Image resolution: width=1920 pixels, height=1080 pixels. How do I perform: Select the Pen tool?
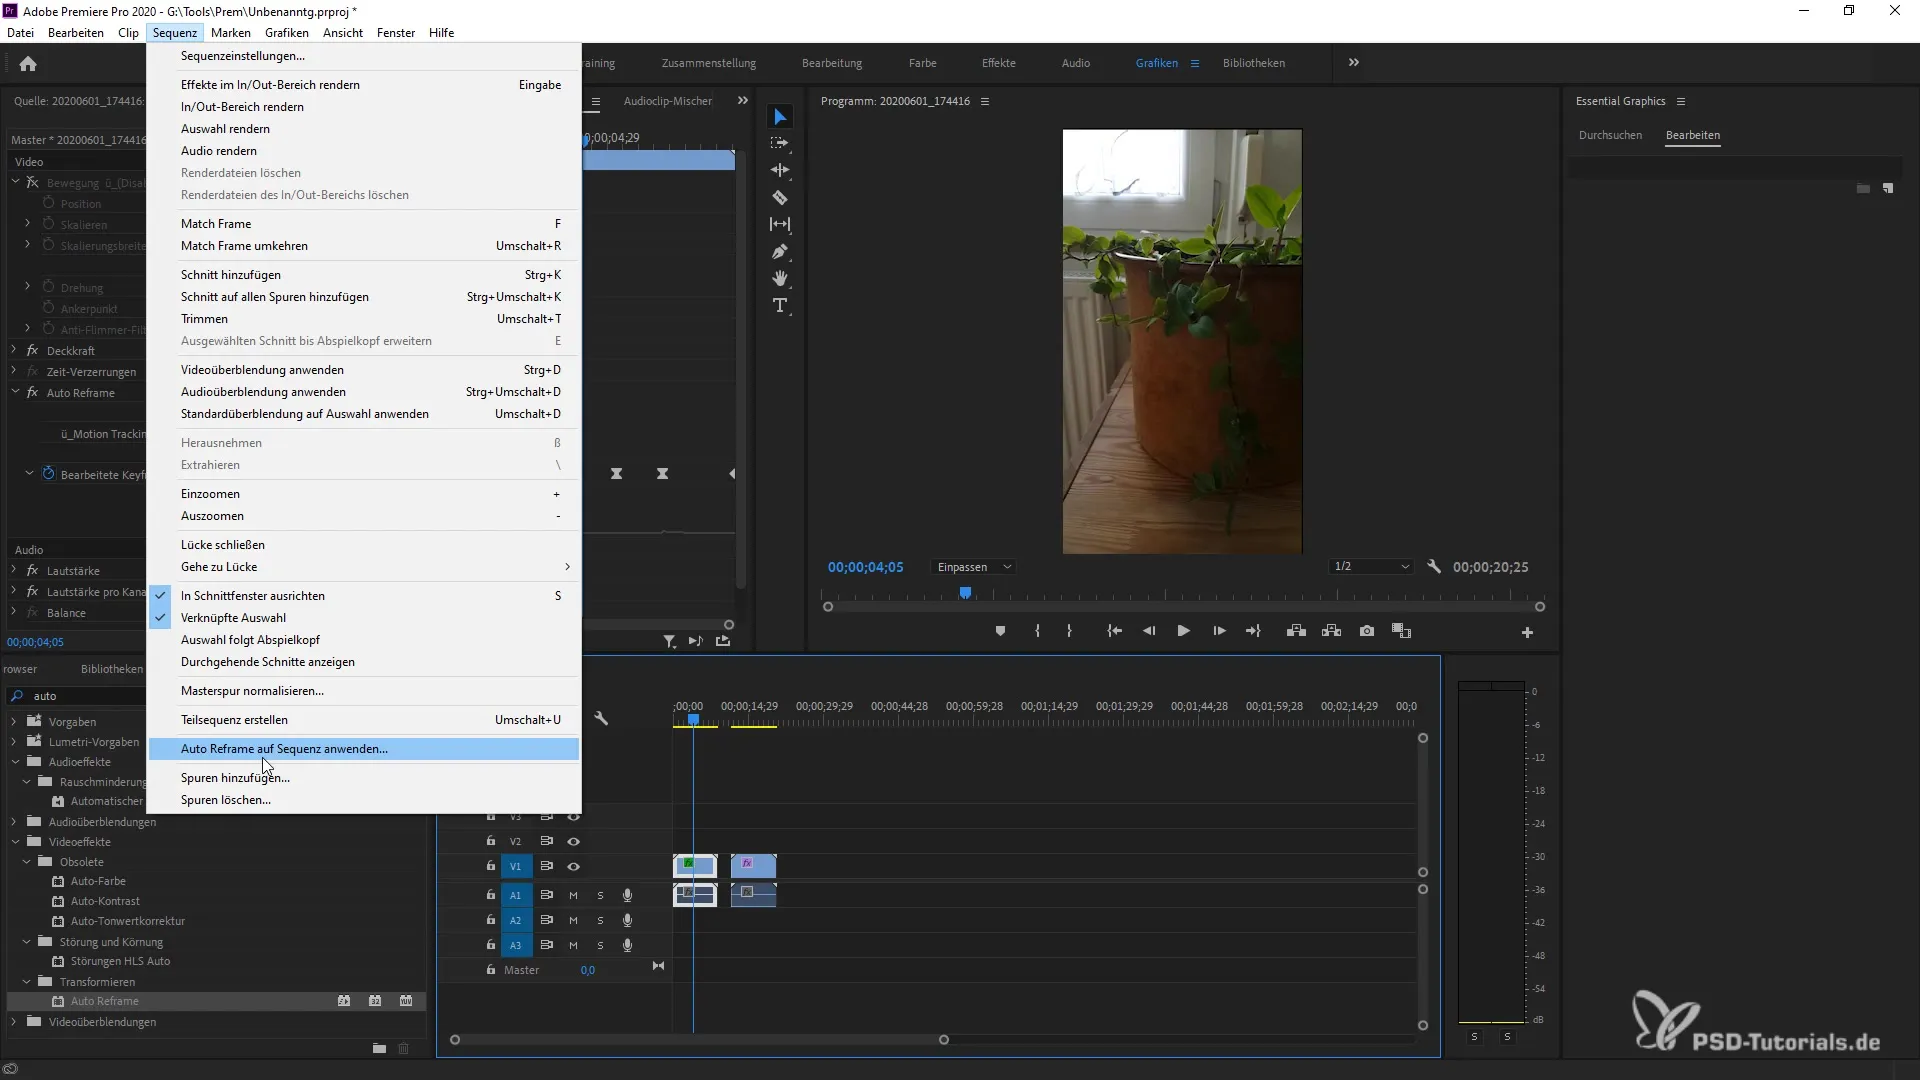(x=780, y=252)
